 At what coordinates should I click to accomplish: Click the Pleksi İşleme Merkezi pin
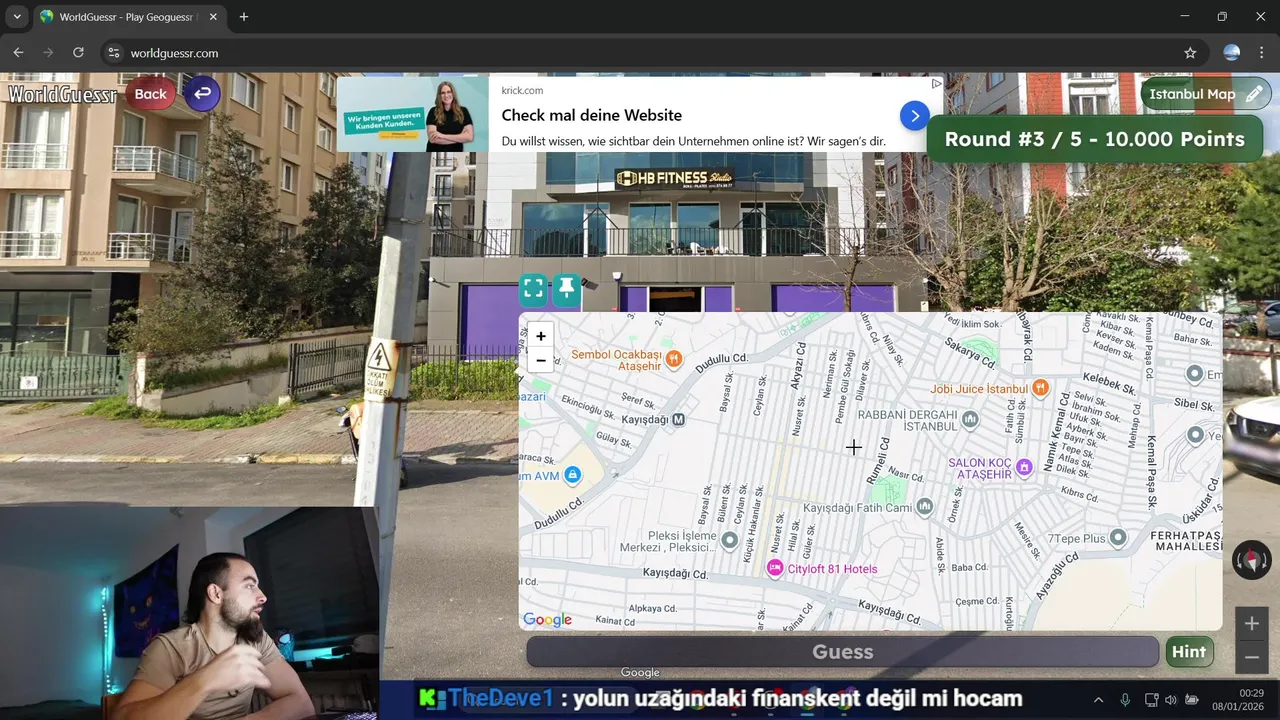730,540
